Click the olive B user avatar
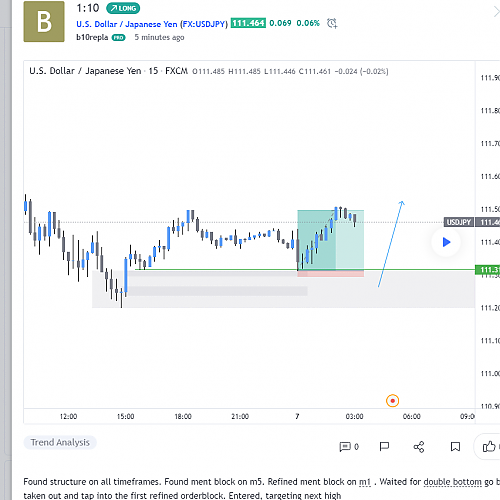The image size is (500, 500). (x=44, y=22)
